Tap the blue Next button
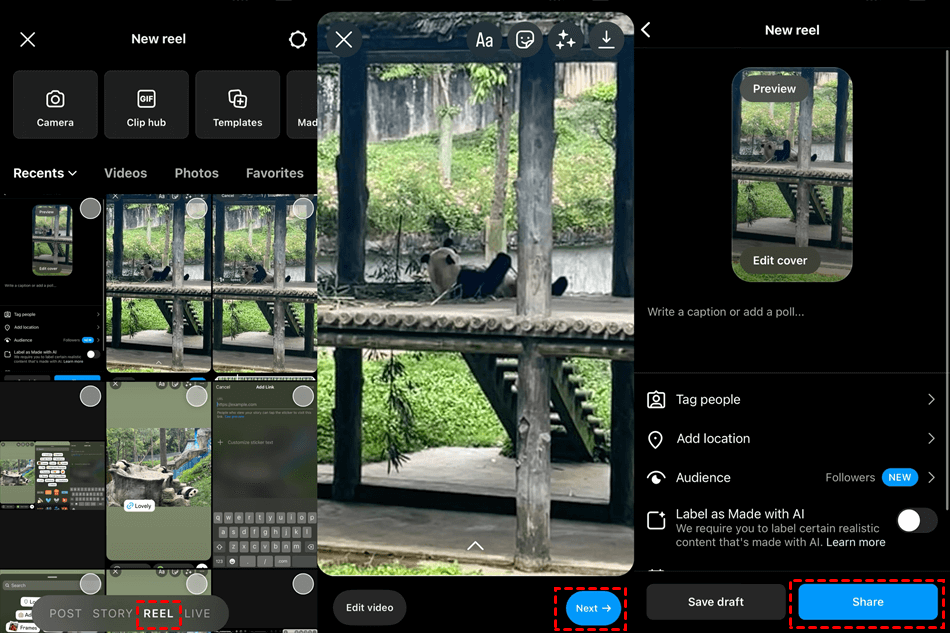The height and width of the screenshot is (633, 950). 593,608
